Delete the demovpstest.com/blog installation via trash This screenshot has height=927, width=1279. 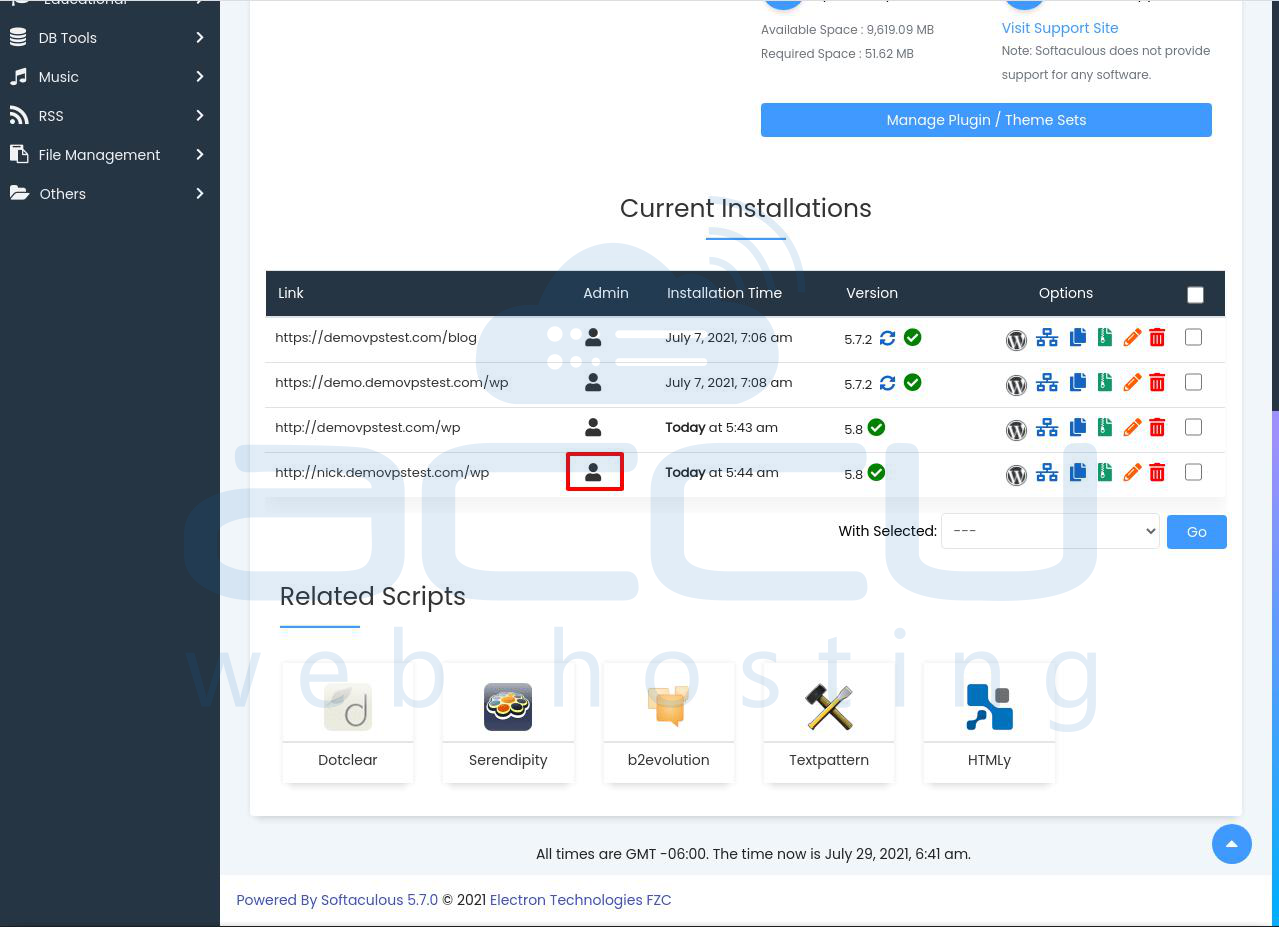coord(1157,338)
